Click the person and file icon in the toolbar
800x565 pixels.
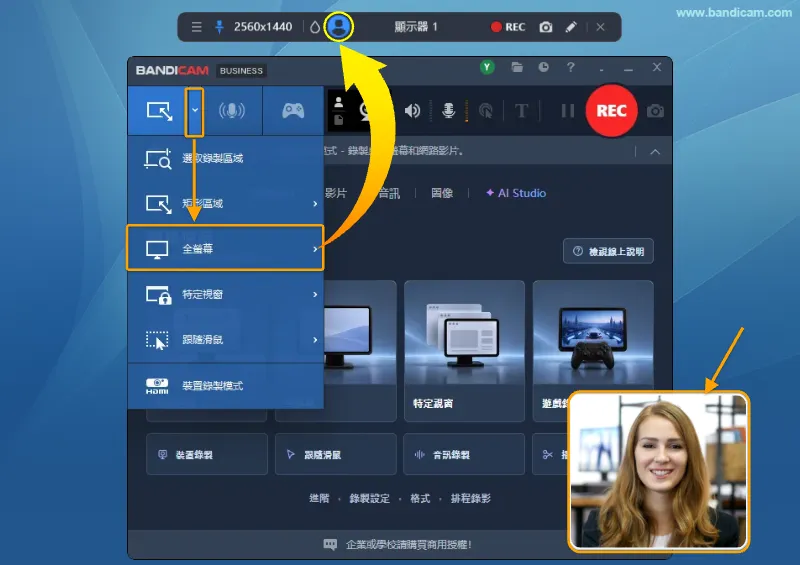pos(338,111)
